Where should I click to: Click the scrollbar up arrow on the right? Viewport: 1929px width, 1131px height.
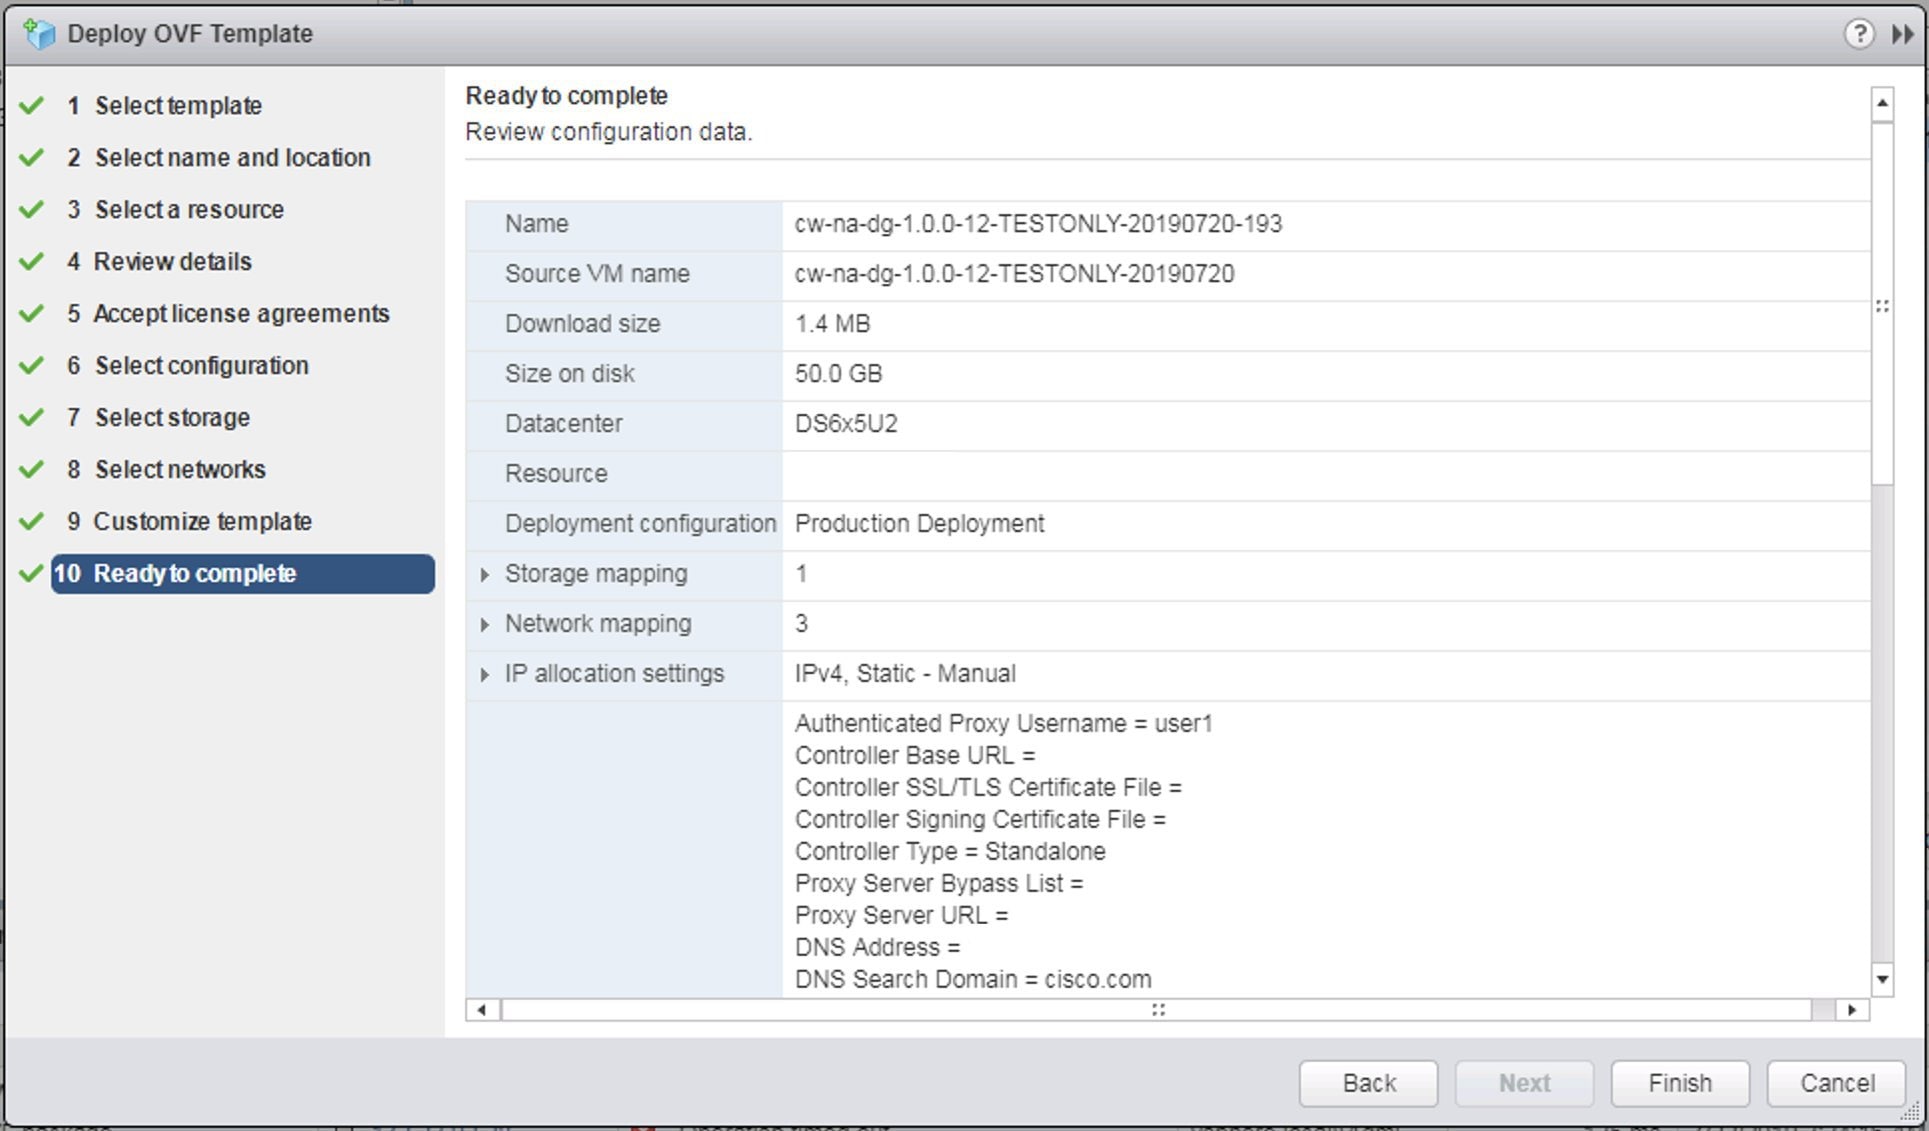click(1882, 102)
